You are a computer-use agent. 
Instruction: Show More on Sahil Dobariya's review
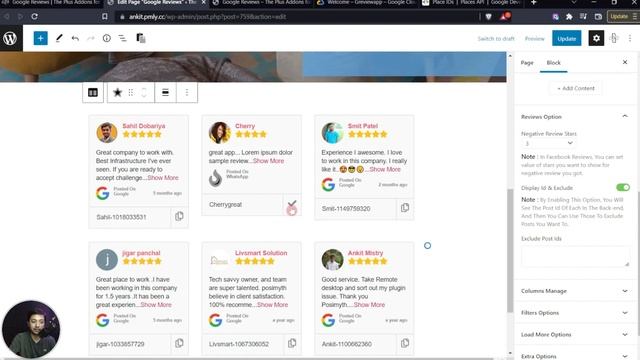click(x=163, y=178)
